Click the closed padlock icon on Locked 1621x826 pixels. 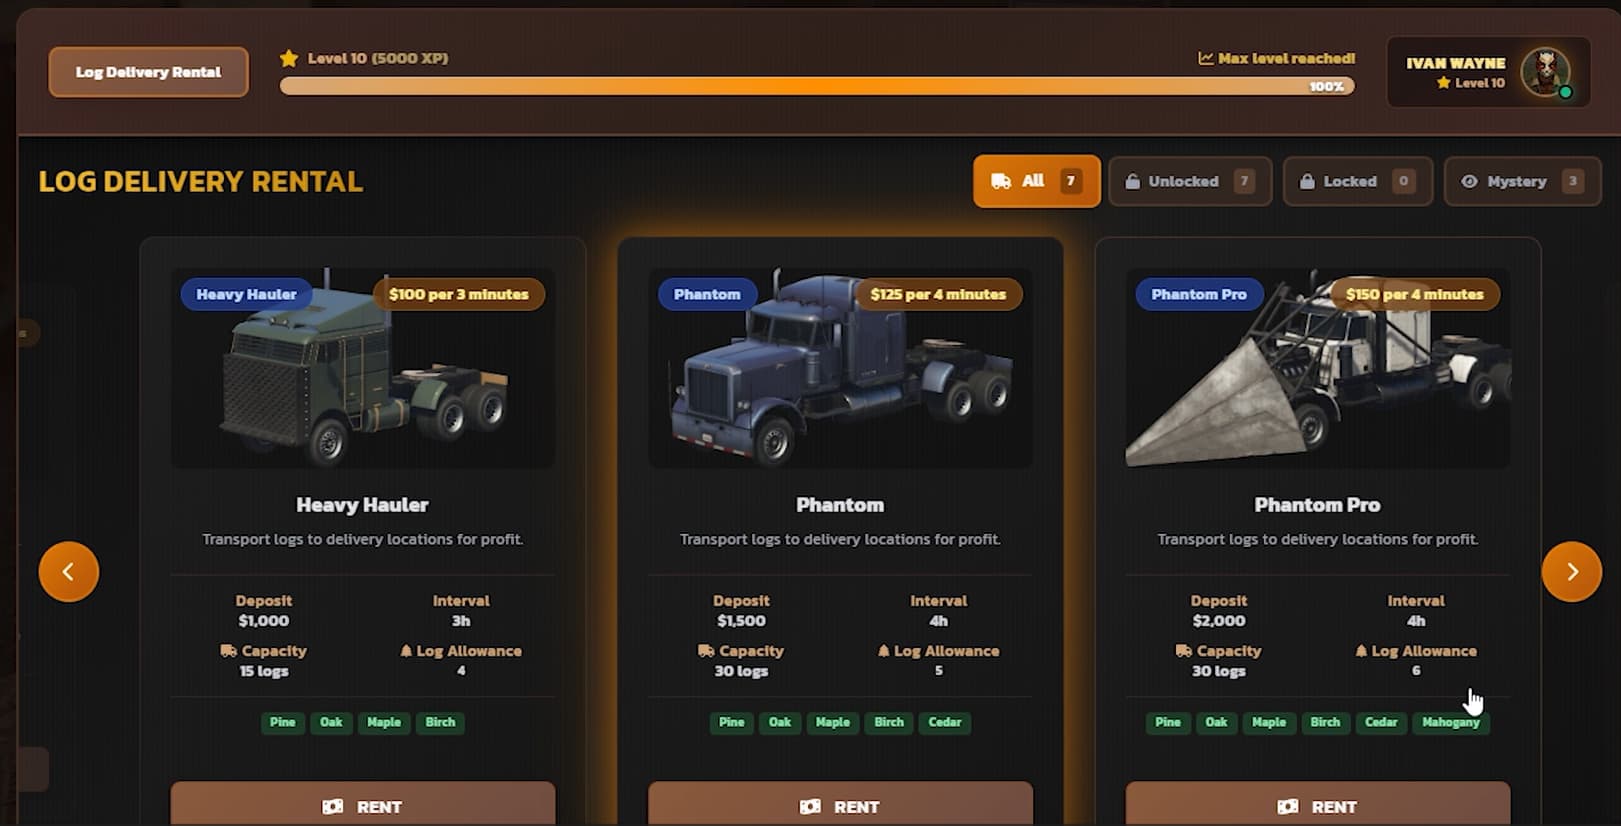click(x=1307, y=181)
